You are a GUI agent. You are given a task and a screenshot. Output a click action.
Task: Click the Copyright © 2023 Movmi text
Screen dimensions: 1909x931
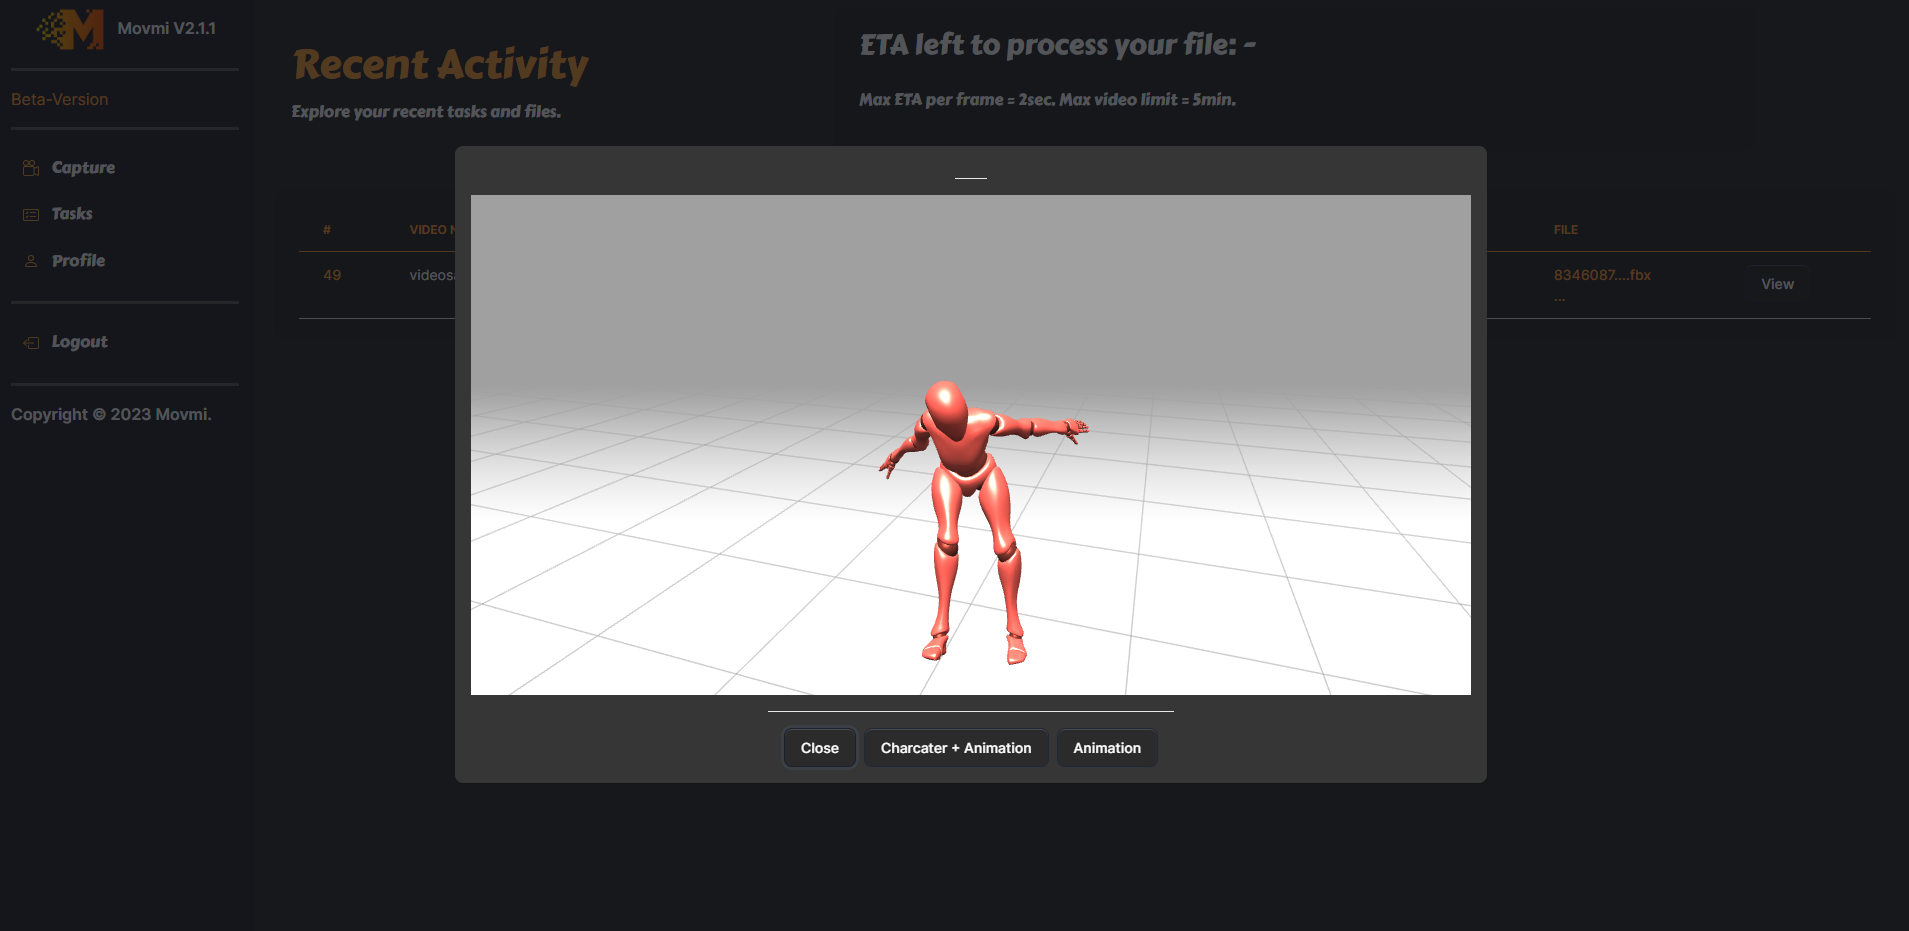[x=111, y=415]
